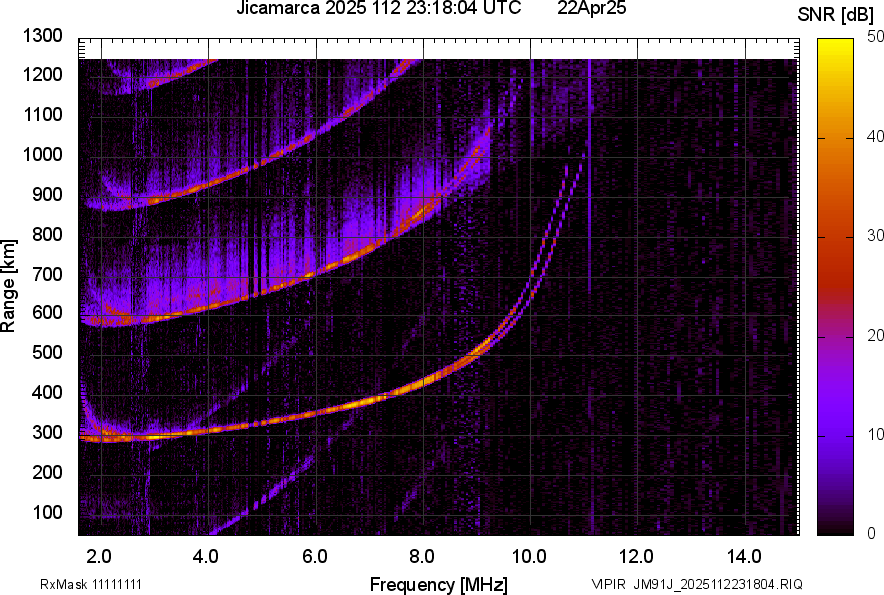Click the range tick label '200'

click(x=47, y=472)
